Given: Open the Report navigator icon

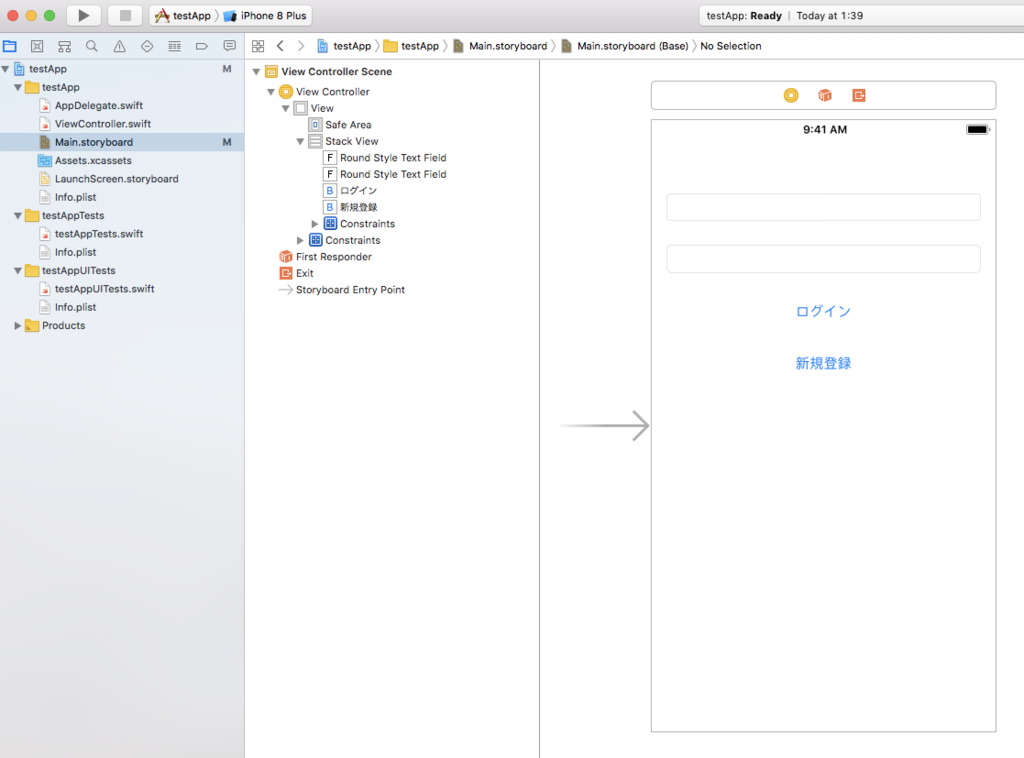Looking at the screenshot, I should point(229,46).
